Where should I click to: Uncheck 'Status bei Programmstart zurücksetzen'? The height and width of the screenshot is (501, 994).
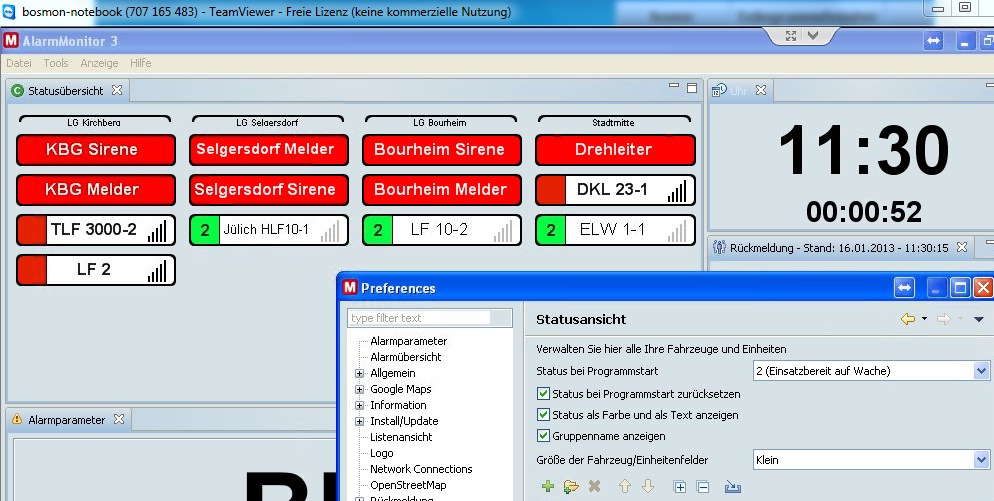[x=544, y=394]
